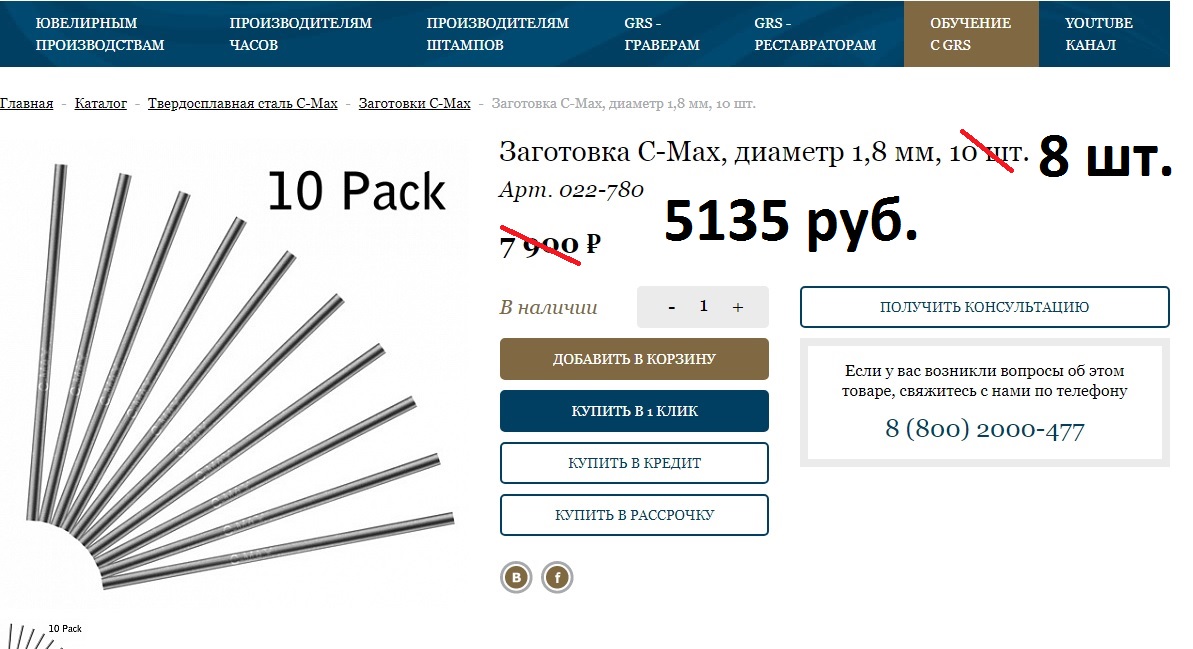
Task: Choose Купить в кредит option
Action: pos(635,463)
